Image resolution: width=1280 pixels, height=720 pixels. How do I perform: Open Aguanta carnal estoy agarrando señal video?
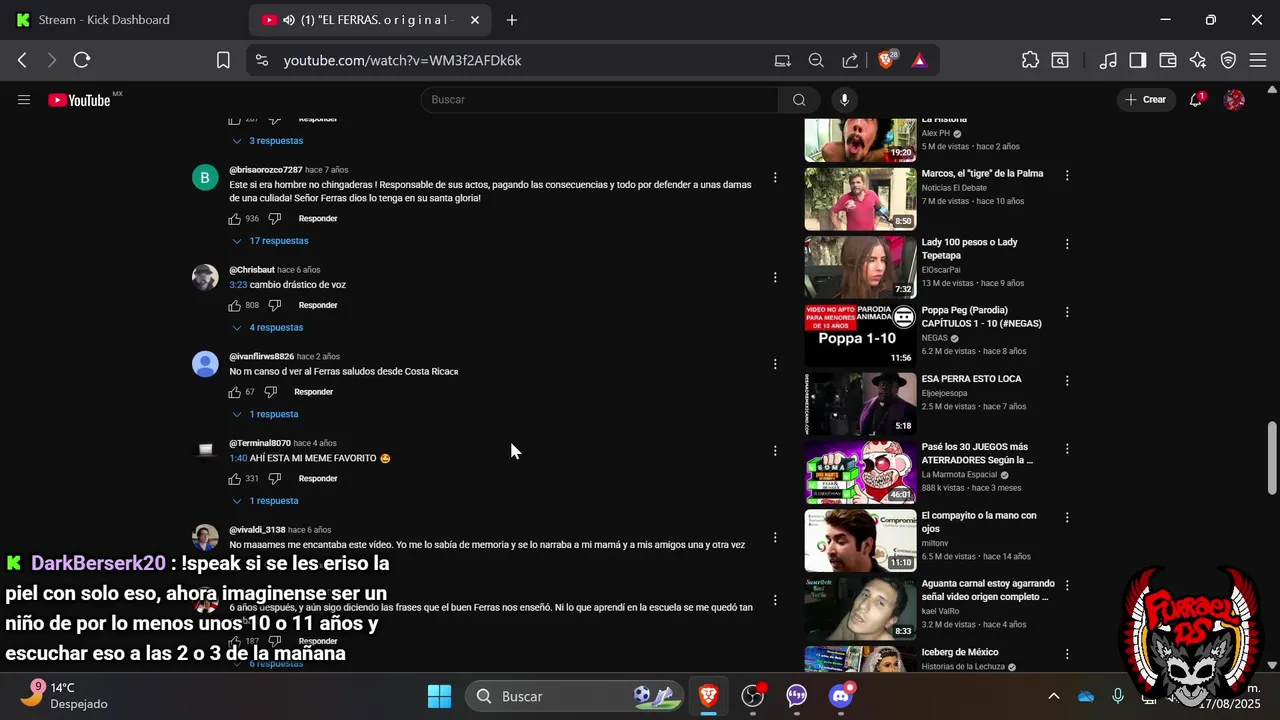(x=860, y=609)
